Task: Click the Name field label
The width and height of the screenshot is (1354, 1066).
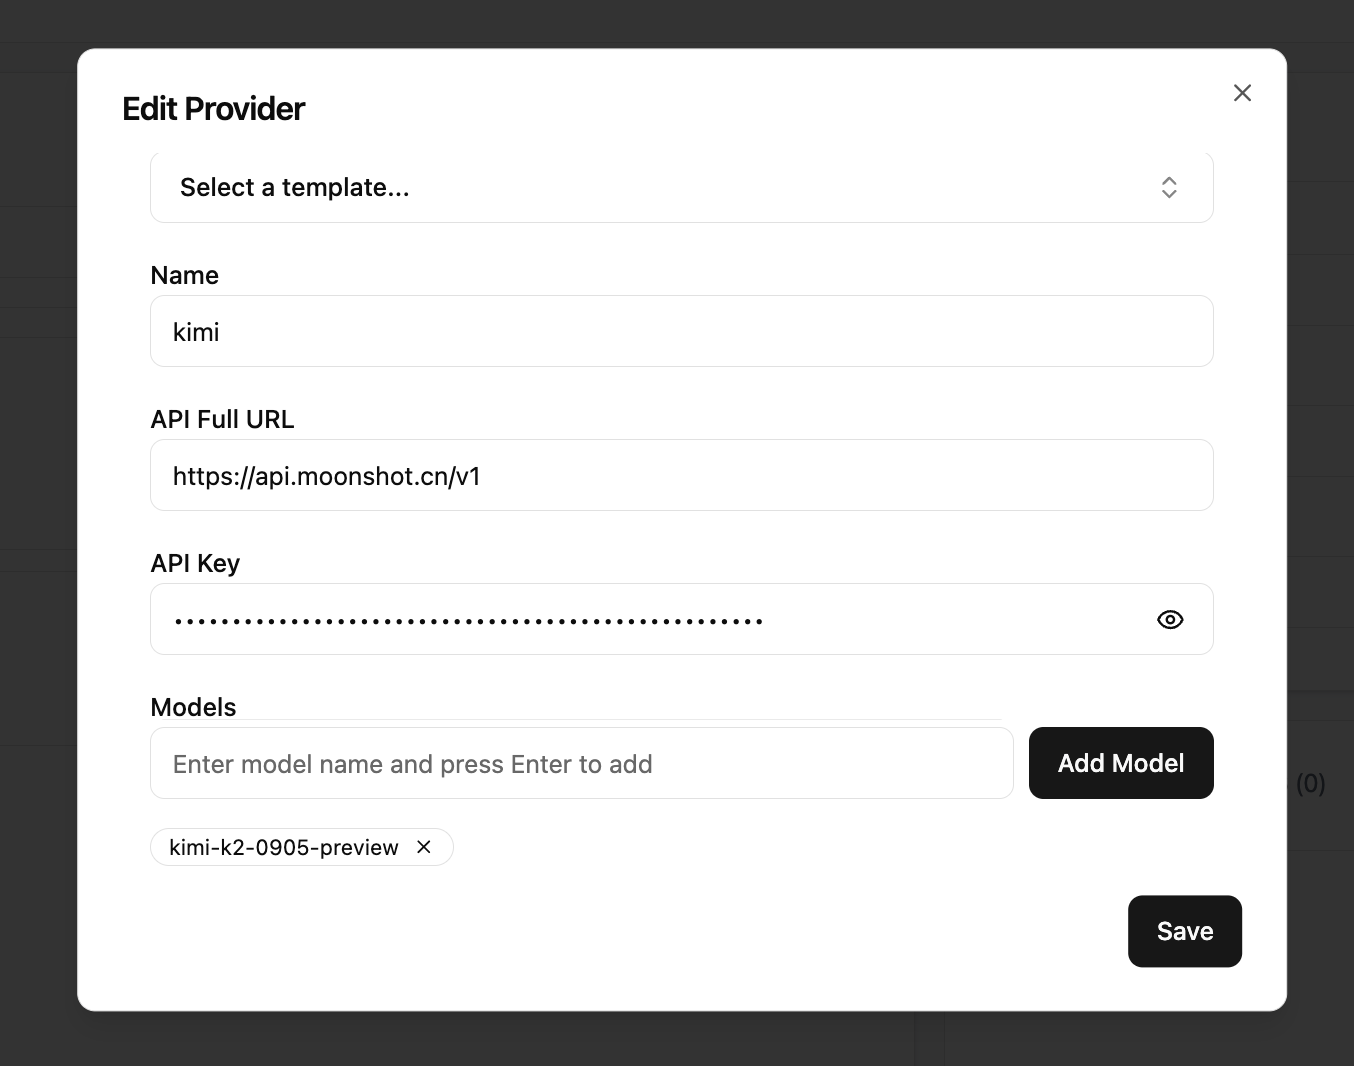Action: click(x=184, y=276)
